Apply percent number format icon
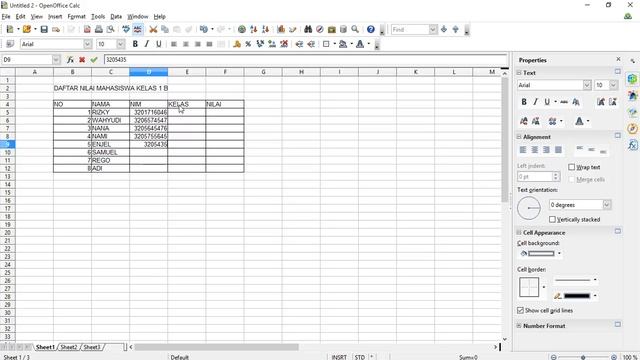640x360 pixels. pyautogui.click(x=248, y=44)
